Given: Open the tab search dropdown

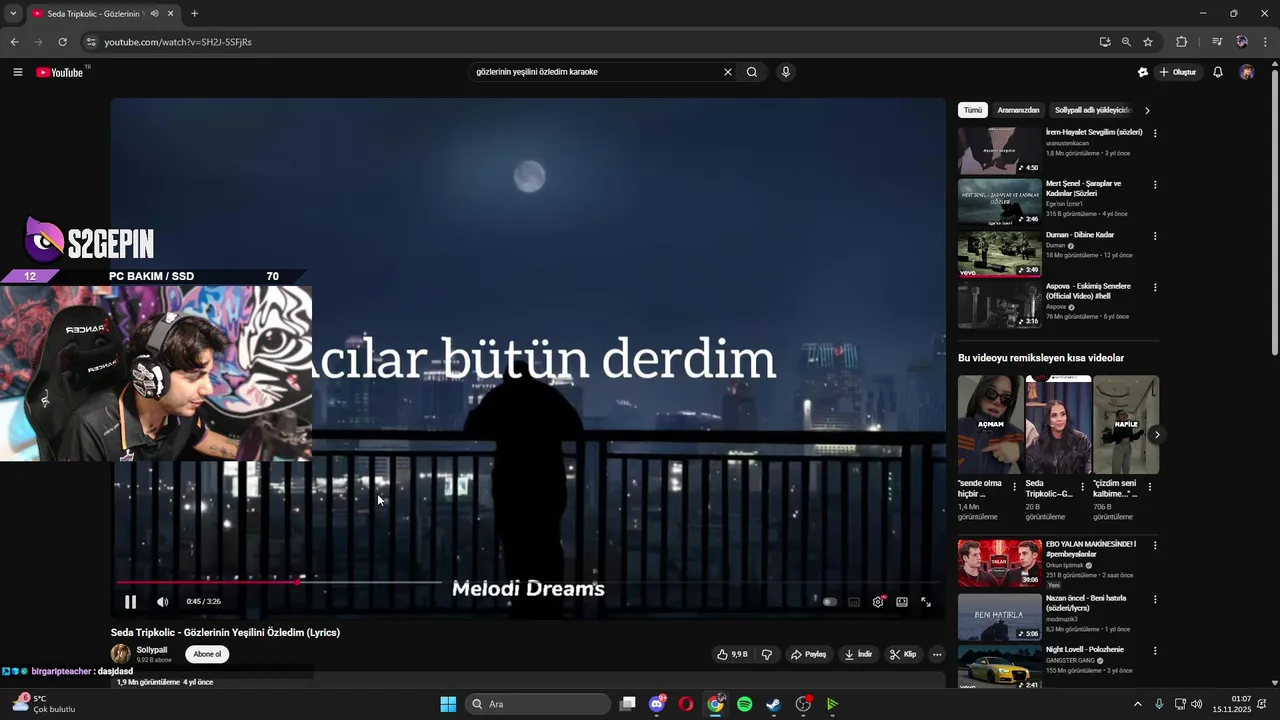Looking at the screenshot, I should click(13, 14).
